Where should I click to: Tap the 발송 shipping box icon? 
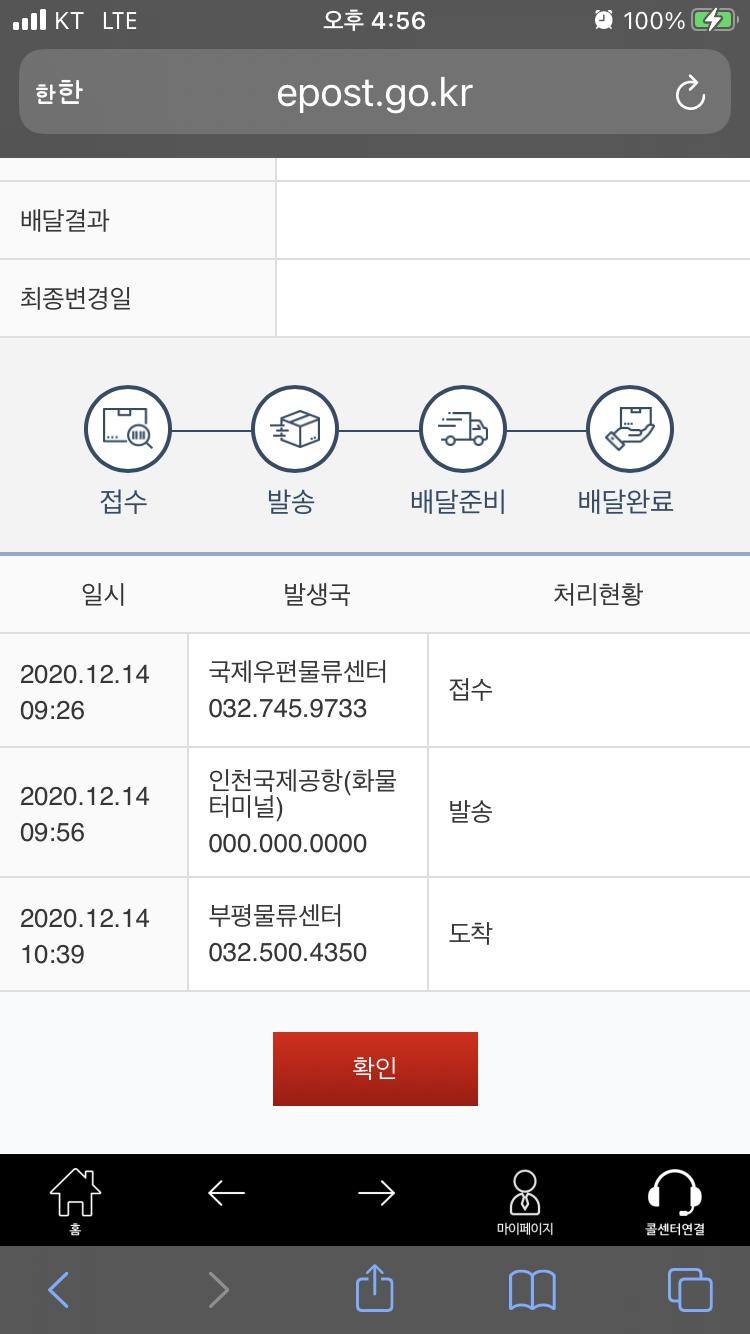click(x=294, y=429)
